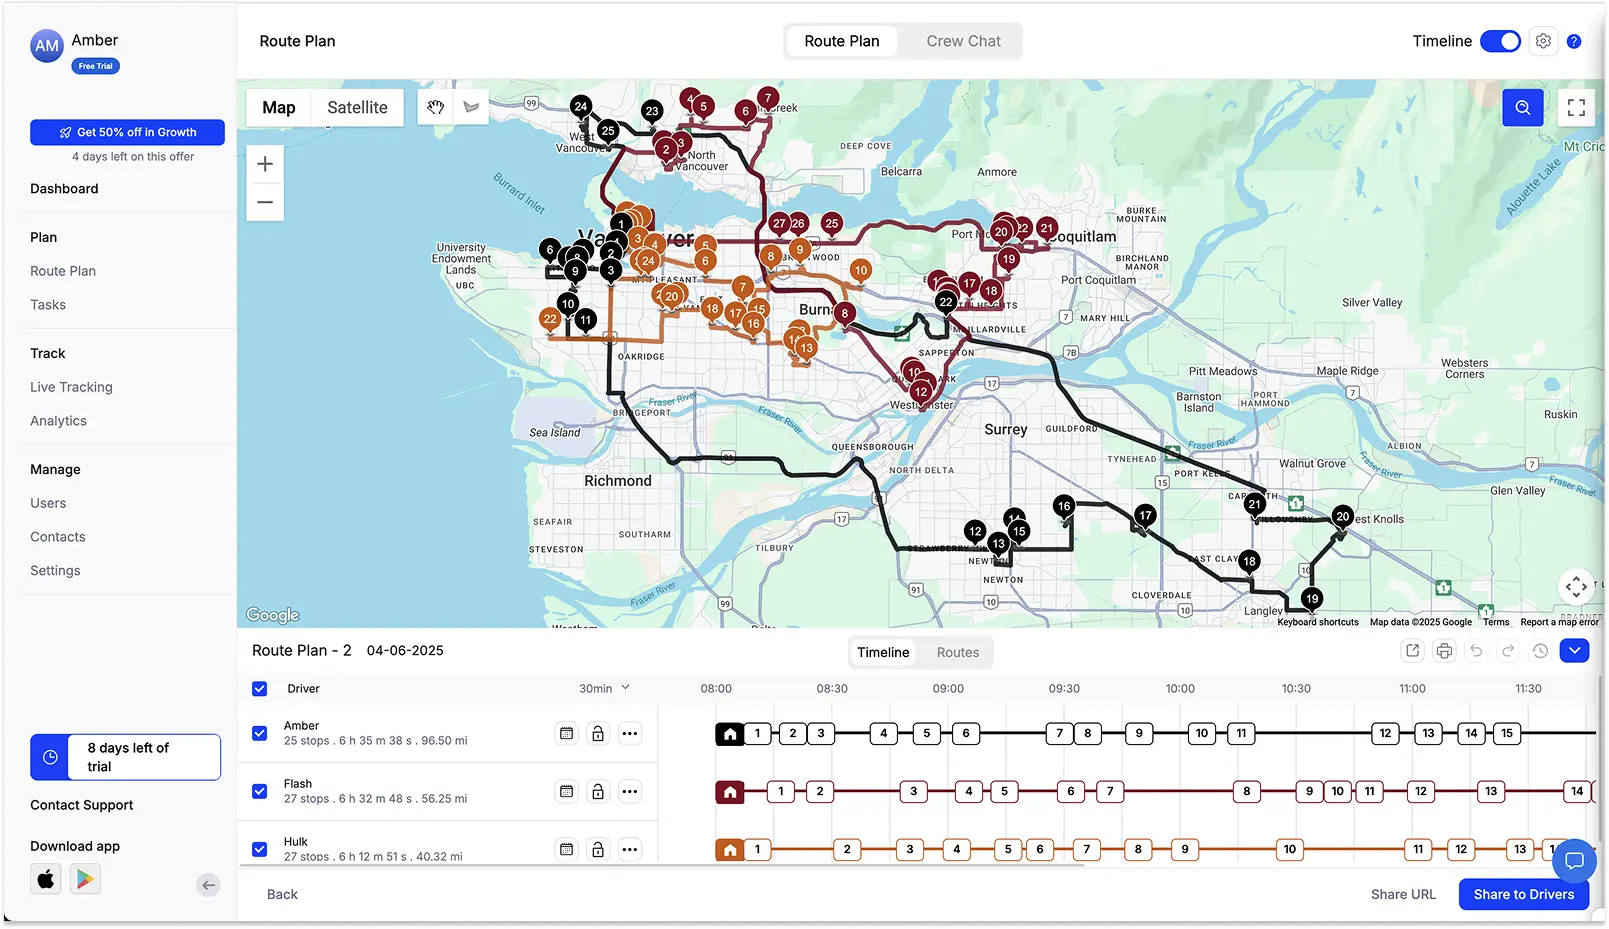Image resolution: width=1609 pixels, height=929 pixels.
Task: Switch to the Crew Chat tab
Action: 962,41
